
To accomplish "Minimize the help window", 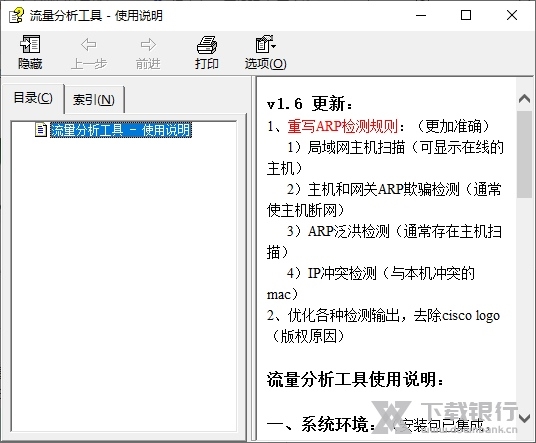I will (421, 15).
